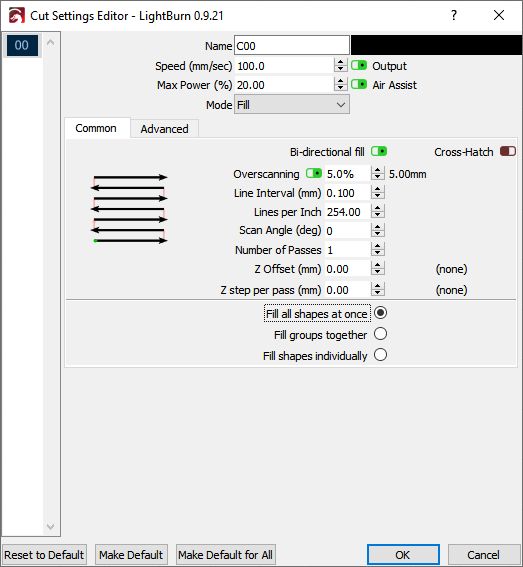Select Fill groups together option
Image resolution: width=523 pixels, height=567 pixels.
click(380, 334)
